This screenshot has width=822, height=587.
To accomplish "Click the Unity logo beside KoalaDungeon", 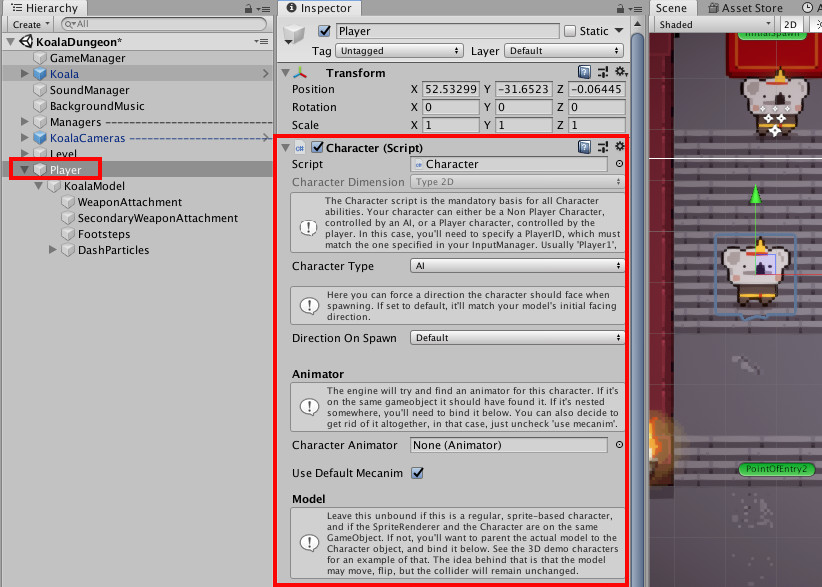I will 26,41.
